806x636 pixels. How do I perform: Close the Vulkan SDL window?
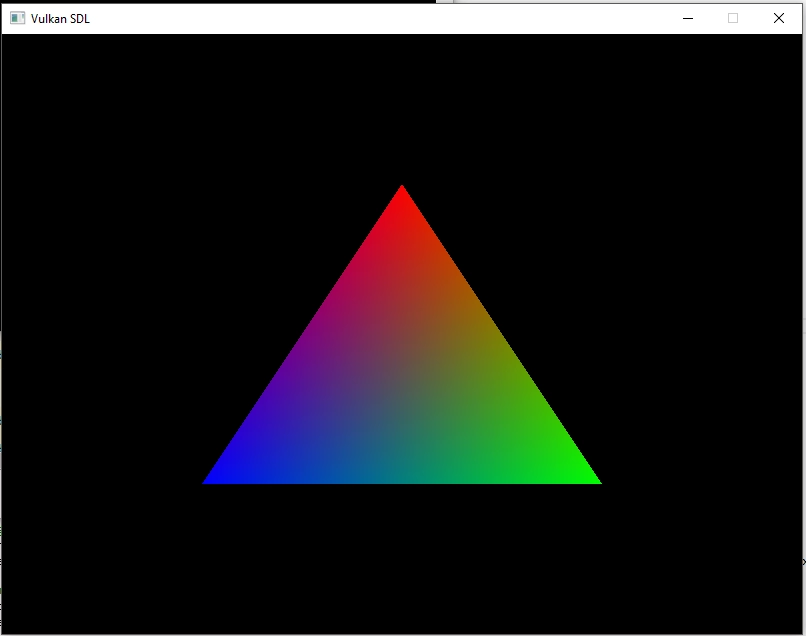pyautogui.click(x=779, y=18)
